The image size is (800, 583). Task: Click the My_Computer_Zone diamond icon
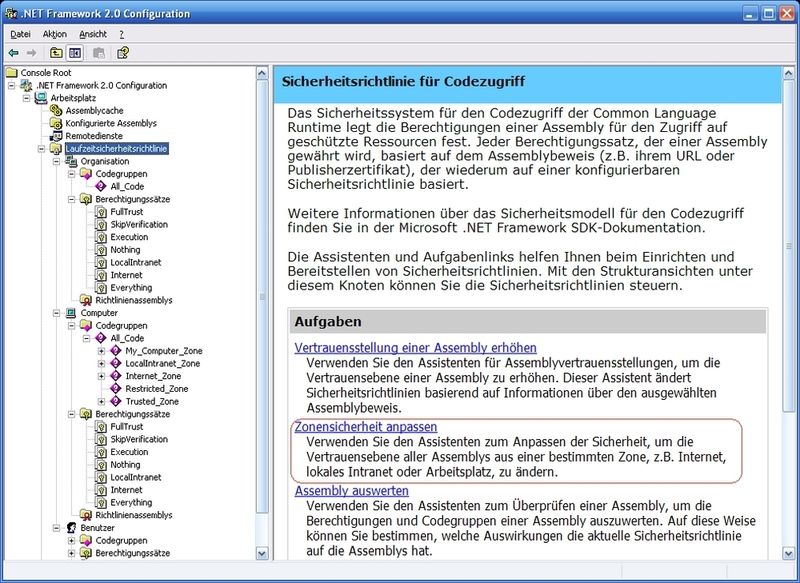pos(116,350)
